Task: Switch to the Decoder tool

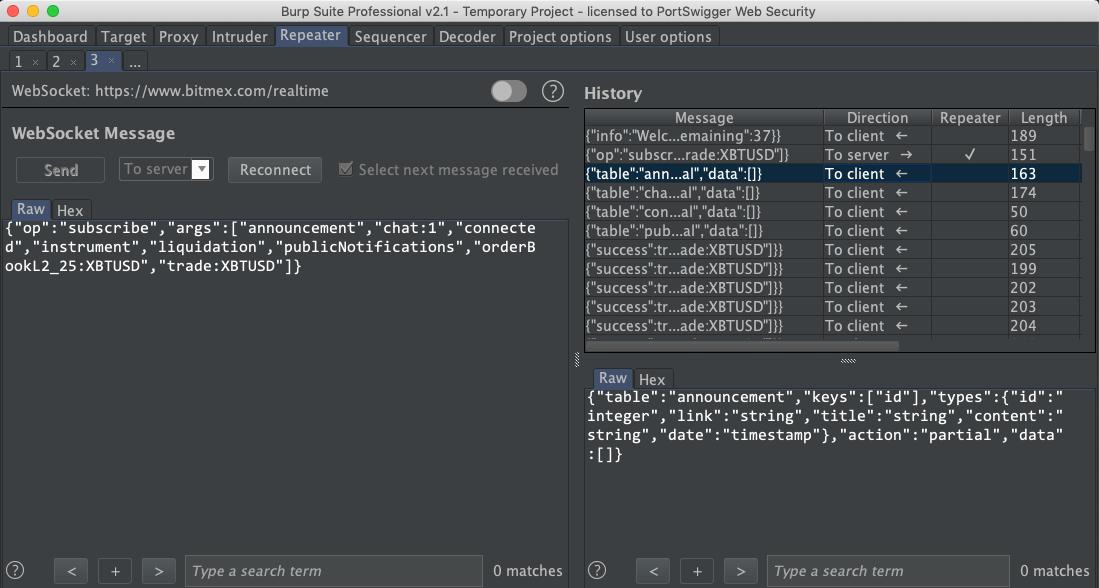Action: [x=467, y=36]
